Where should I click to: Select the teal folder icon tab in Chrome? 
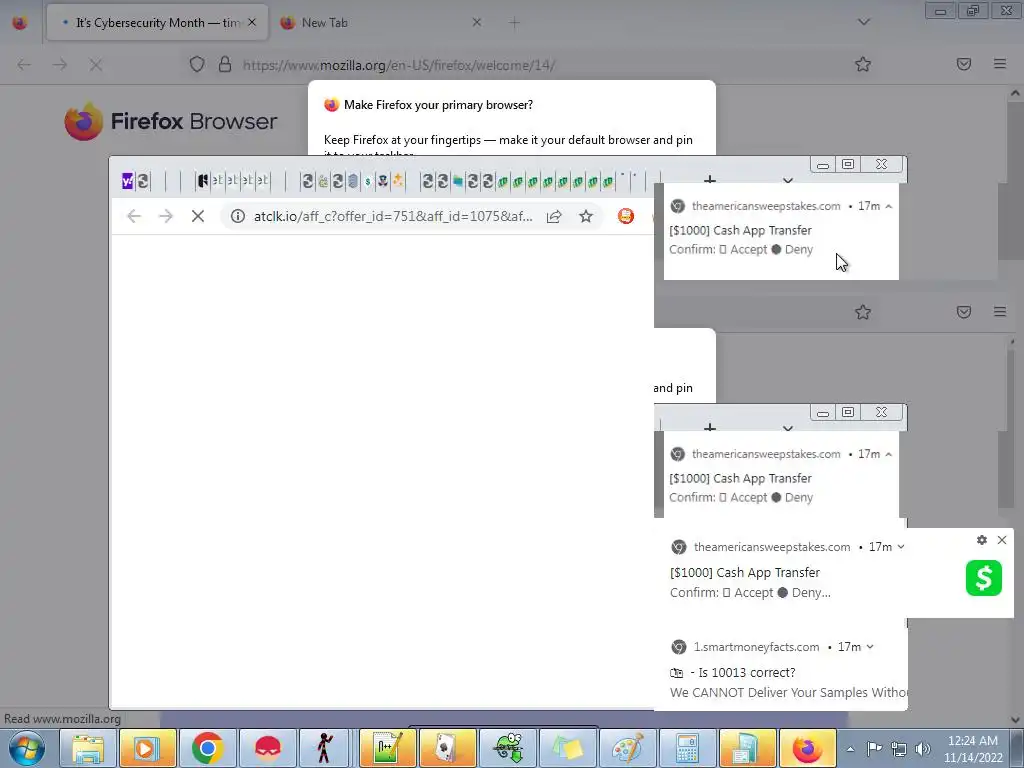pos(458,181)
